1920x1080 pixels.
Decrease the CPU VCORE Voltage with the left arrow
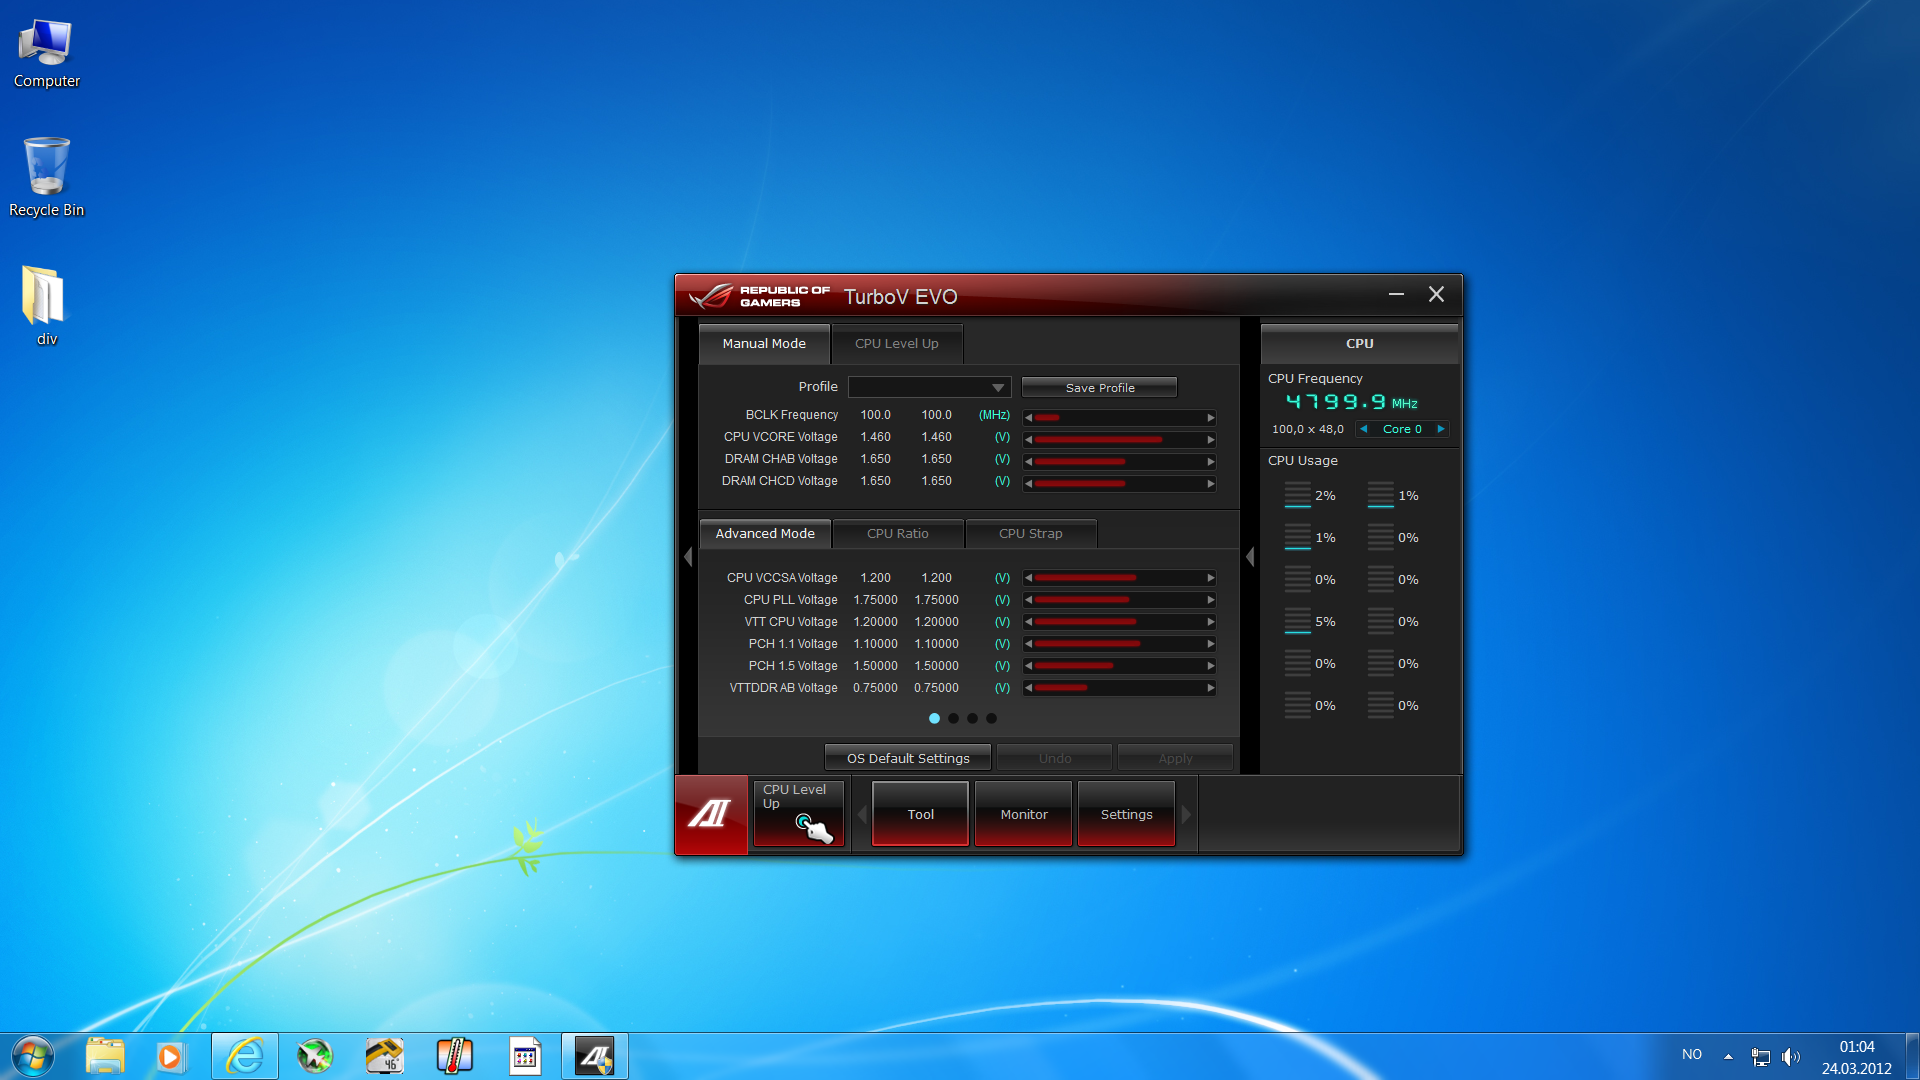click(1028, 439)
